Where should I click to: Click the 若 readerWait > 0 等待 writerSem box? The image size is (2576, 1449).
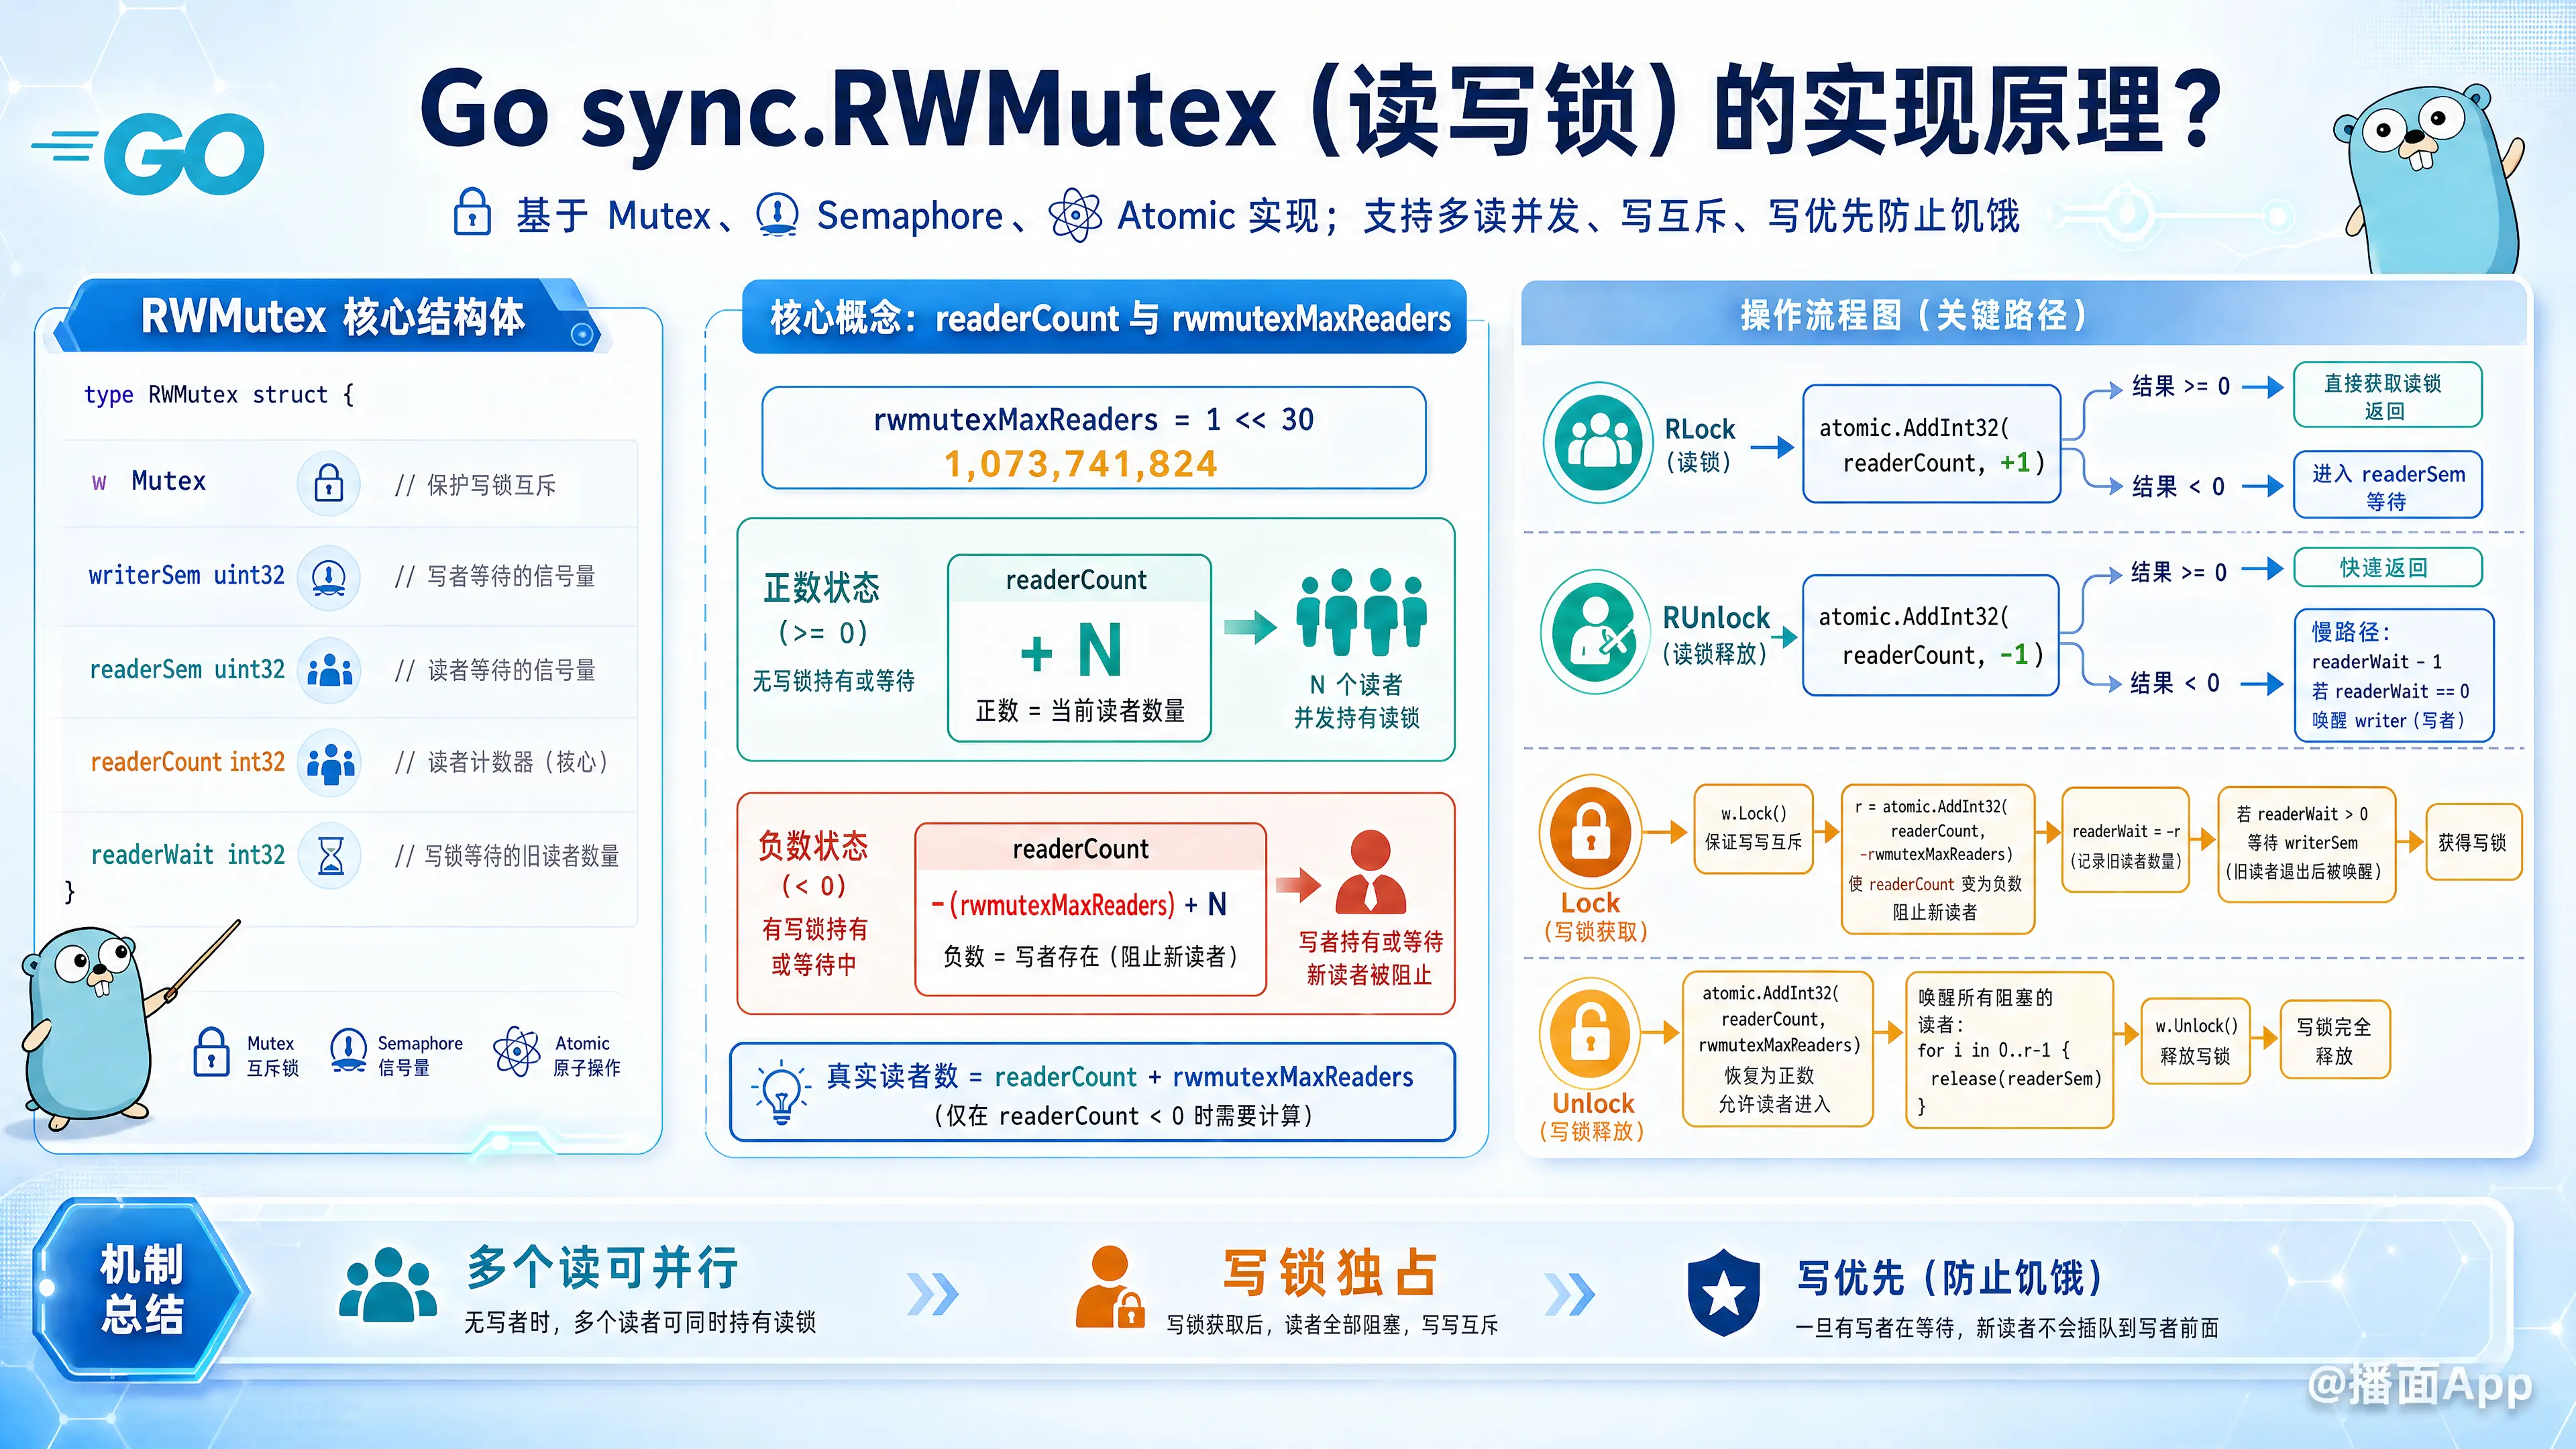point(2307,845)
